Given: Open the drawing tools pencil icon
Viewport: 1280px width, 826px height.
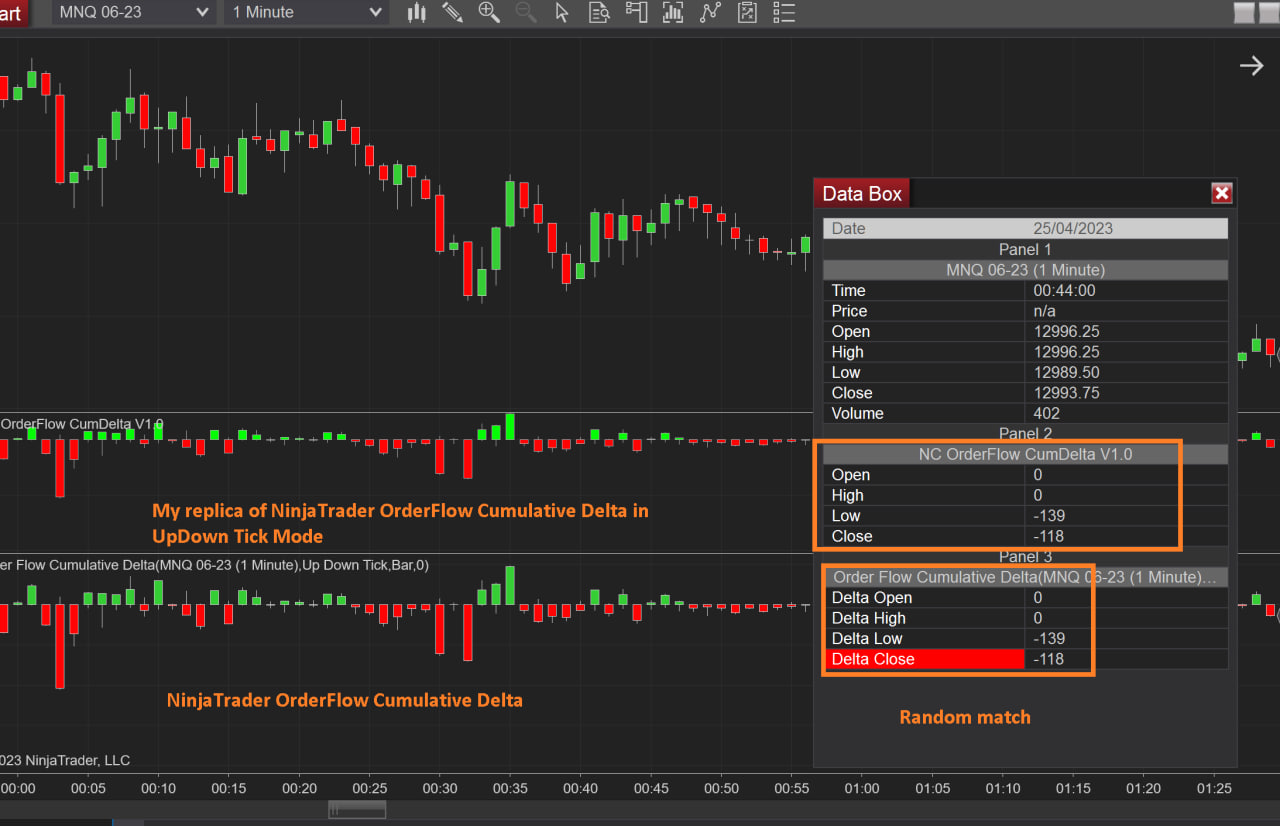Looking at the screenshot, I should coord(452,13).
